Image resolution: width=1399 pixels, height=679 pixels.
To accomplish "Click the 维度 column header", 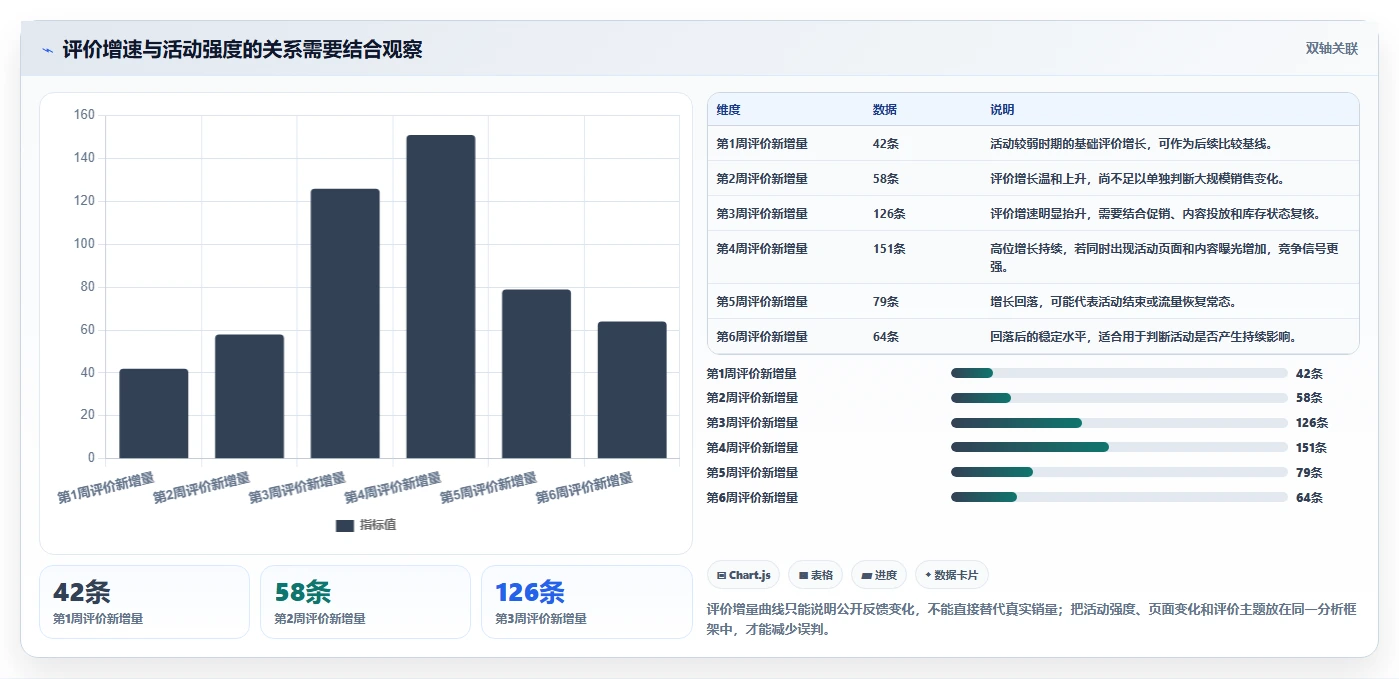I will point(729,110).
